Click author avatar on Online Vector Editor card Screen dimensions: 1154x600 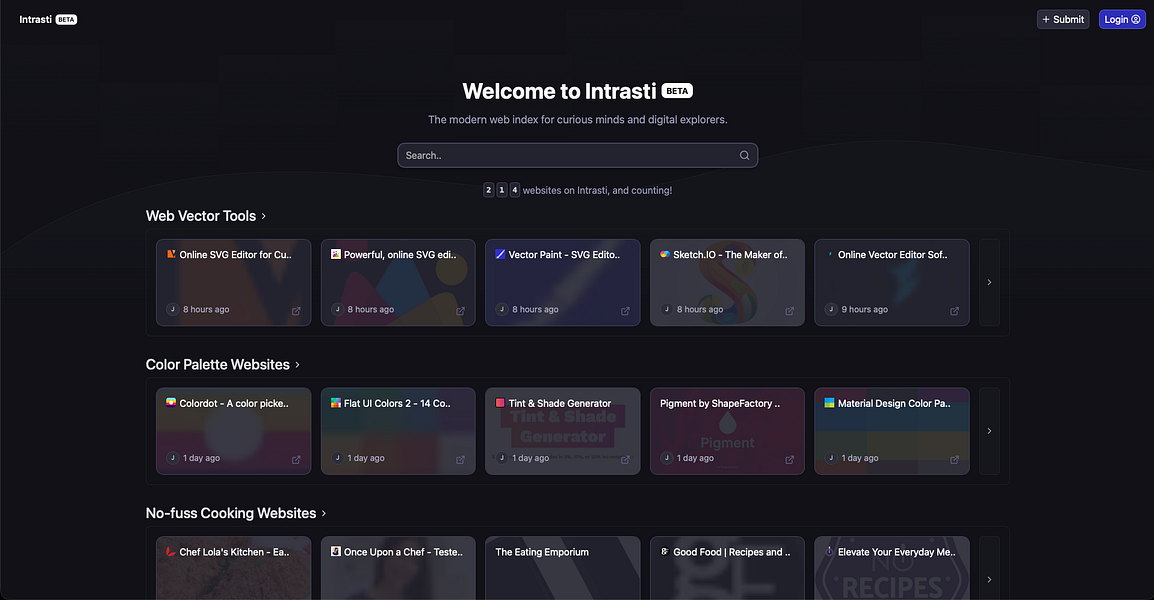pyautogui.click(x=831, y=309)
